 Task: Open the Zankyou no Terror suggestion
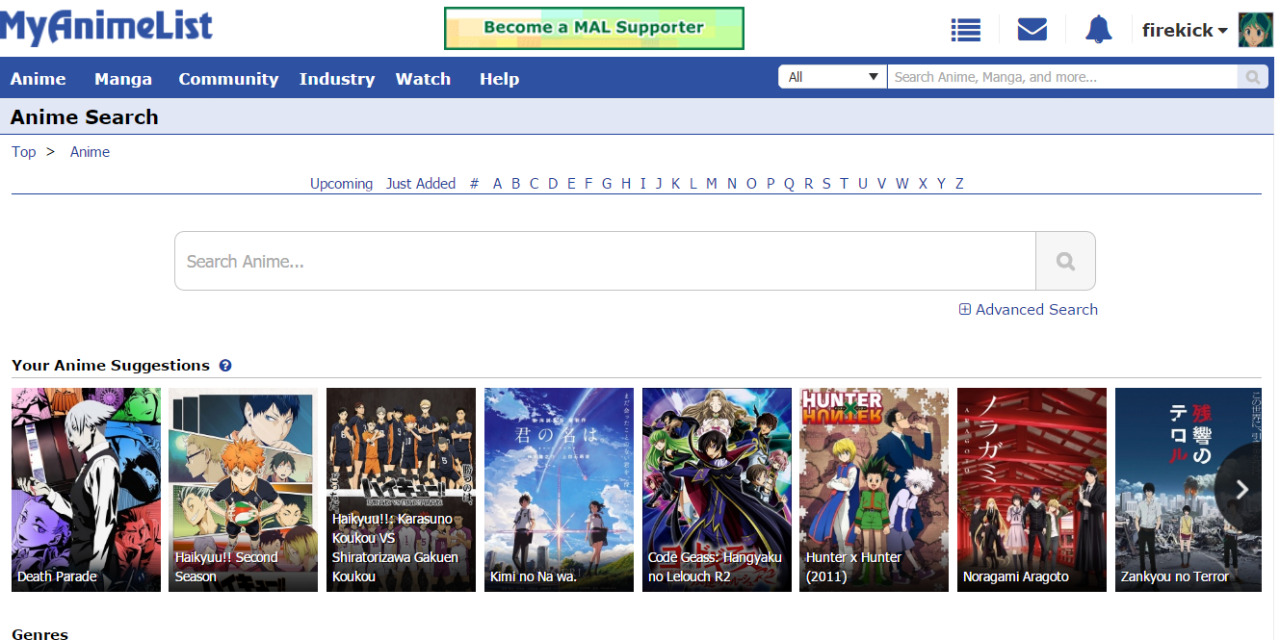point(1188,490)
